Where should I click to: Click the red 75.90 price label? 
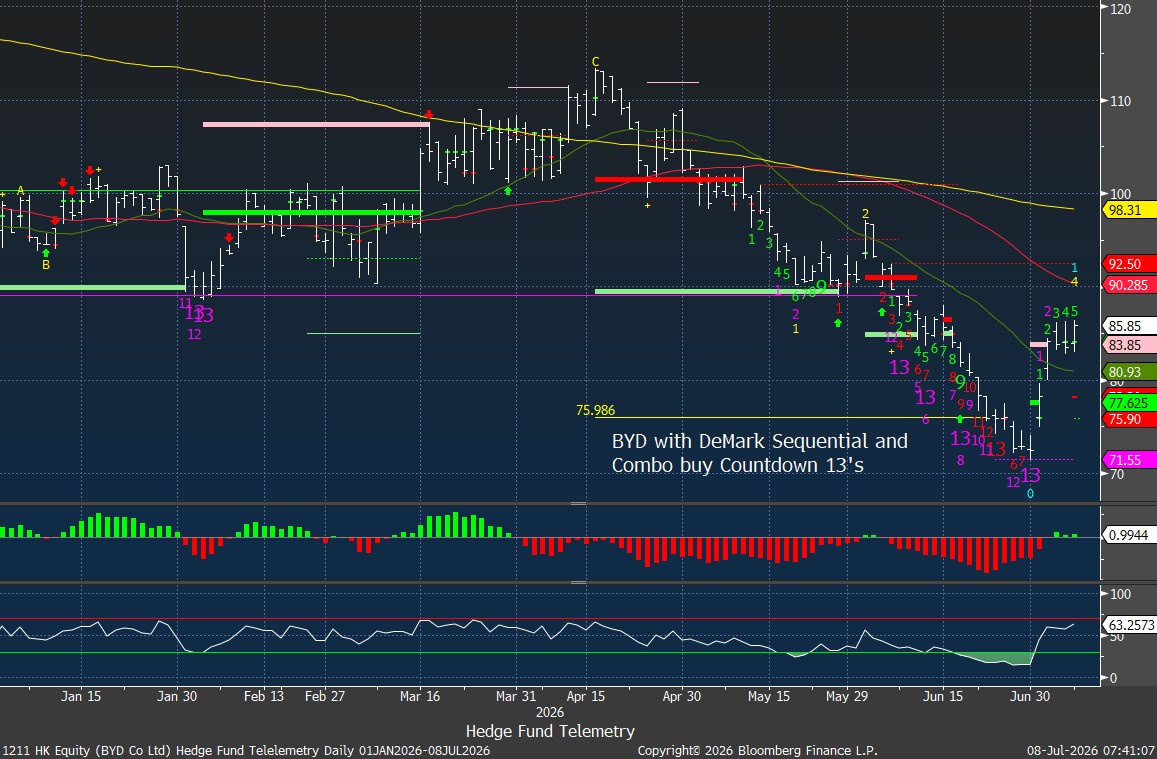1128,419
